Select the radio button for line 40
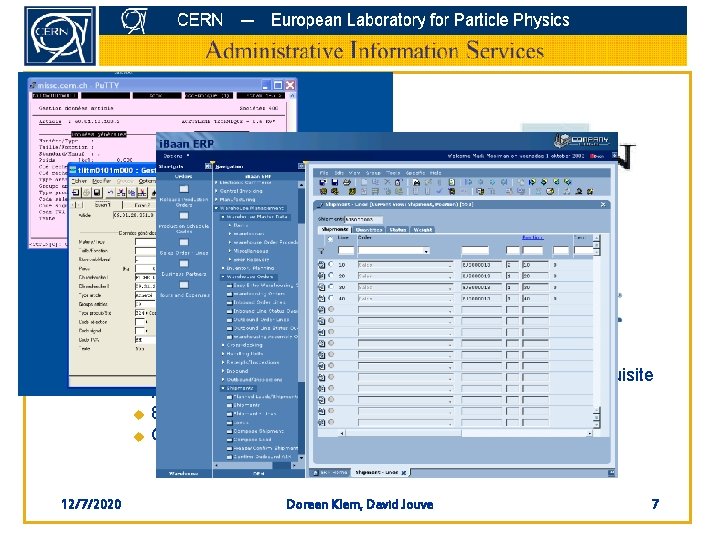The height and width of the screenshot is (540, 720). tap(331, 298)
